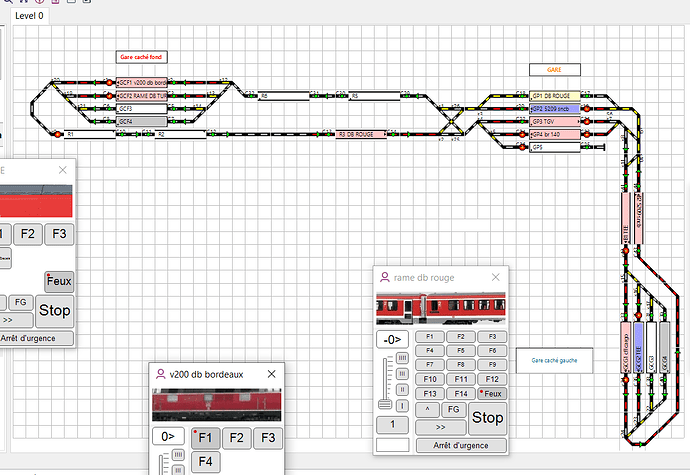The width and height of the screenshot is (690, 475).
Task: Select the GP3 TGV station block
Action: [x=555, y=121]
